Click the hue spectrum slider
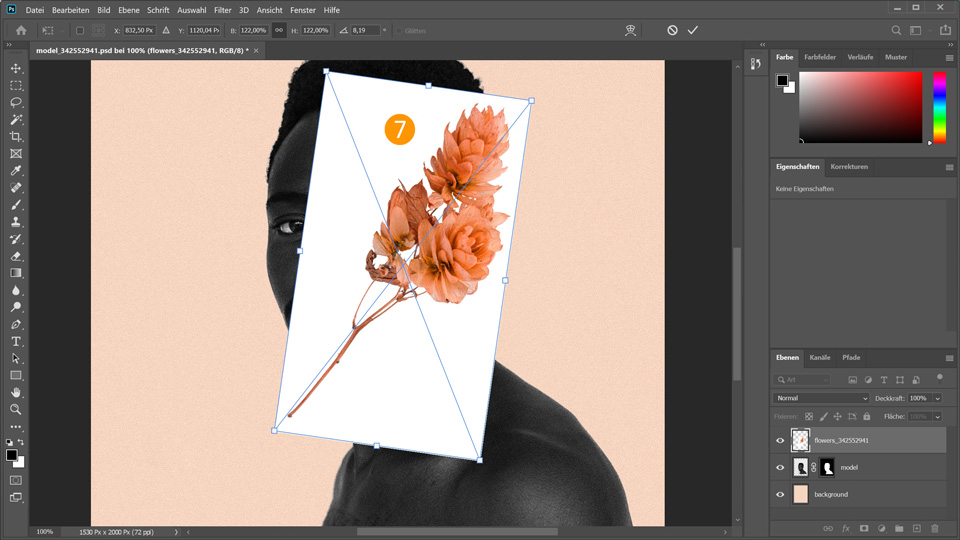 coord(939,107)
